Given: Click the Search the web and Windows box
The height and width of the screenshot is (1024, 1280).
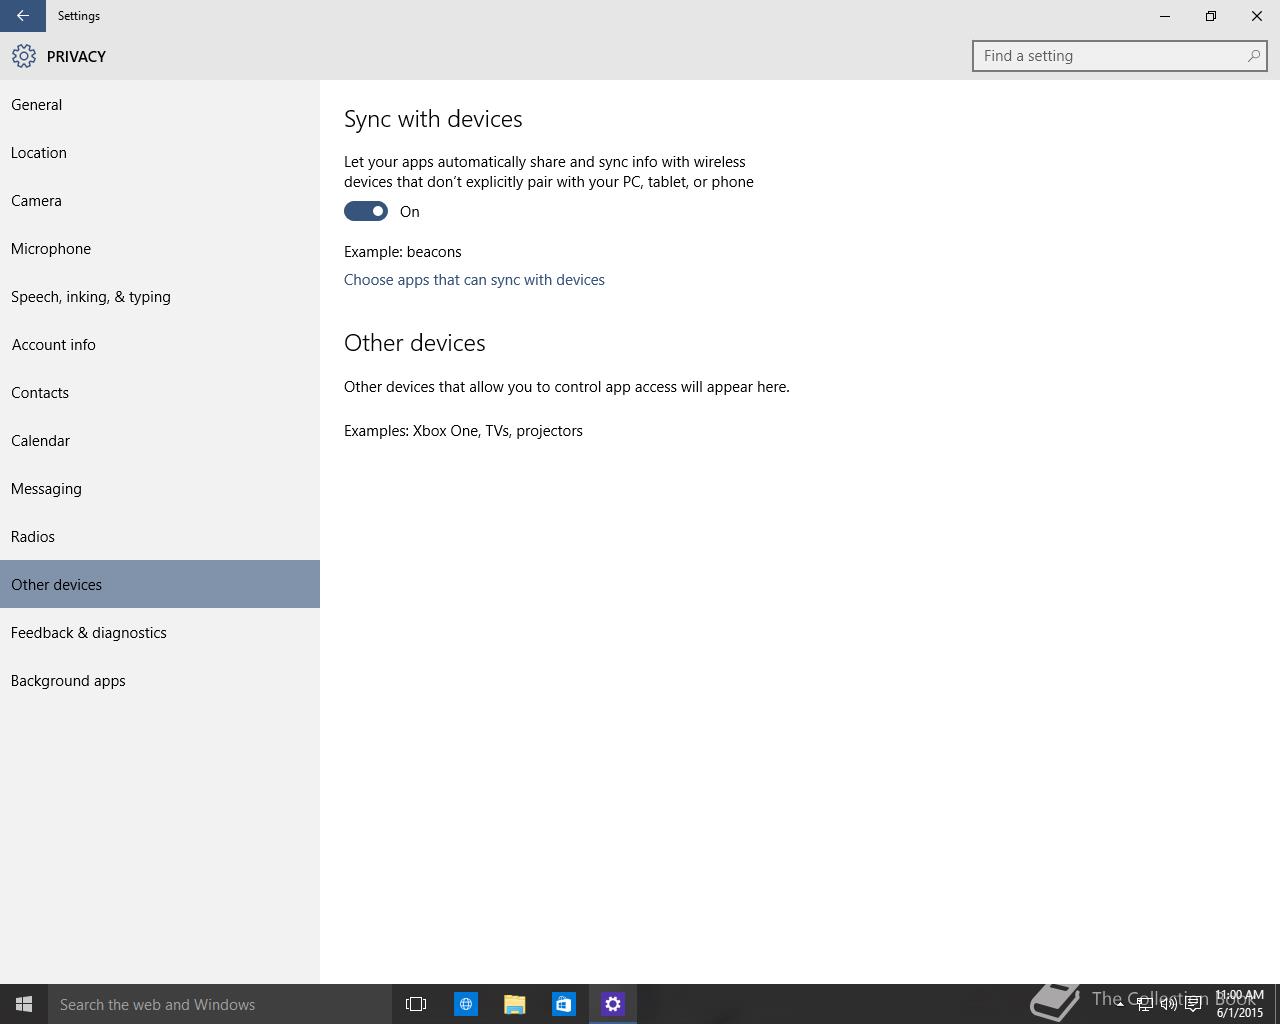Looking at the screenshot, I should 220,1004.
